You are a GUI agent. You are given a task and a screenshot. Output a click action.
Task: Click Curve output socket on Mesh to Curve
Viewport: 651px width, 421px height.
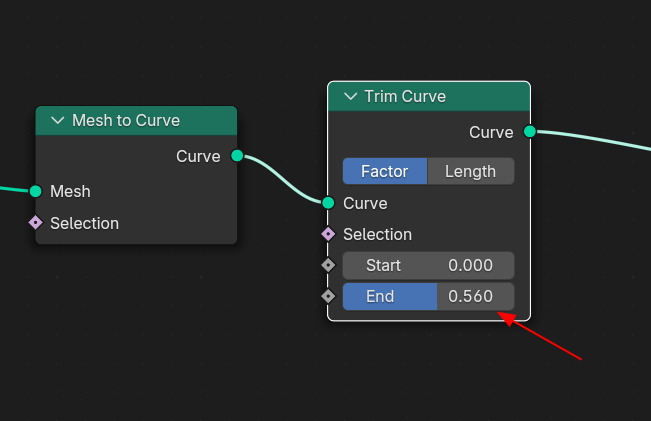(237, 156)
